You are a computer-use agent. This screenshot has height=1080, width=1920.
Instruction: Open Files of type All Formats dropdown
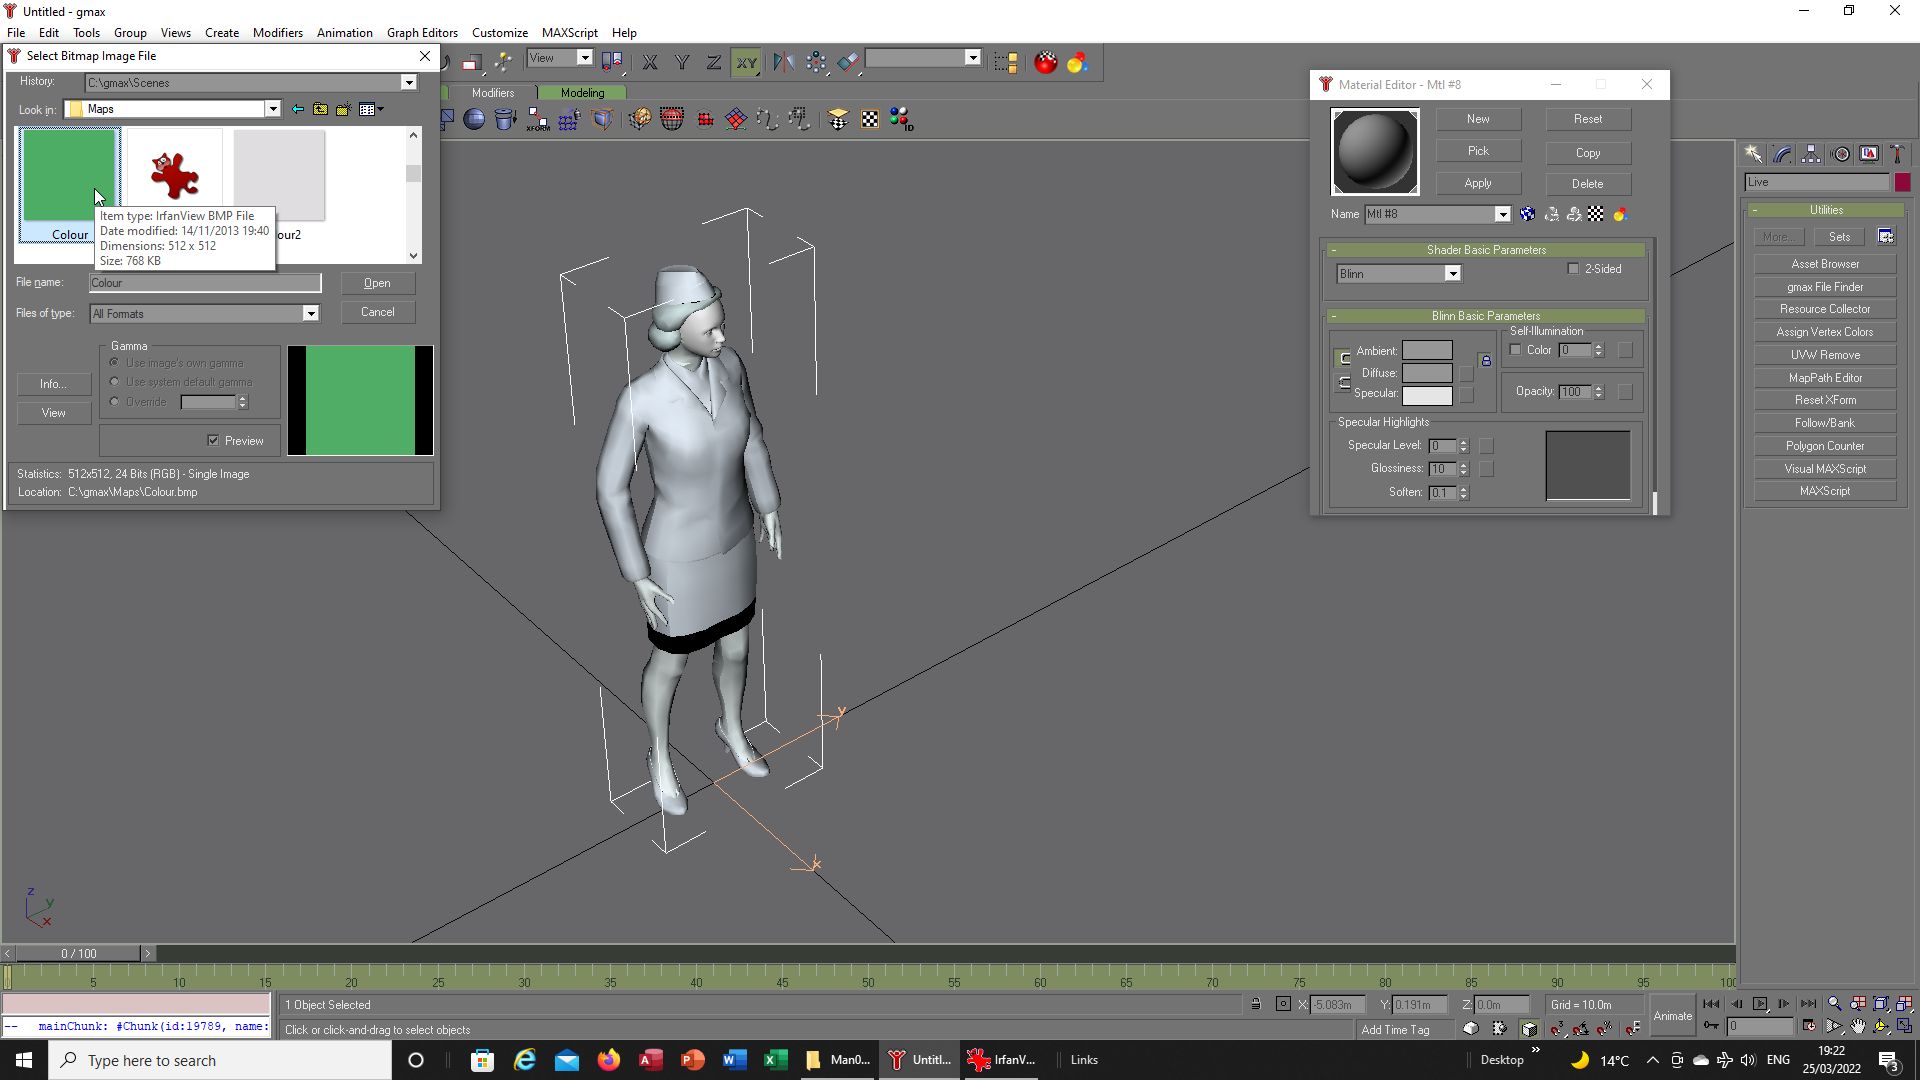pyautogui.click(x=310, y=314)
